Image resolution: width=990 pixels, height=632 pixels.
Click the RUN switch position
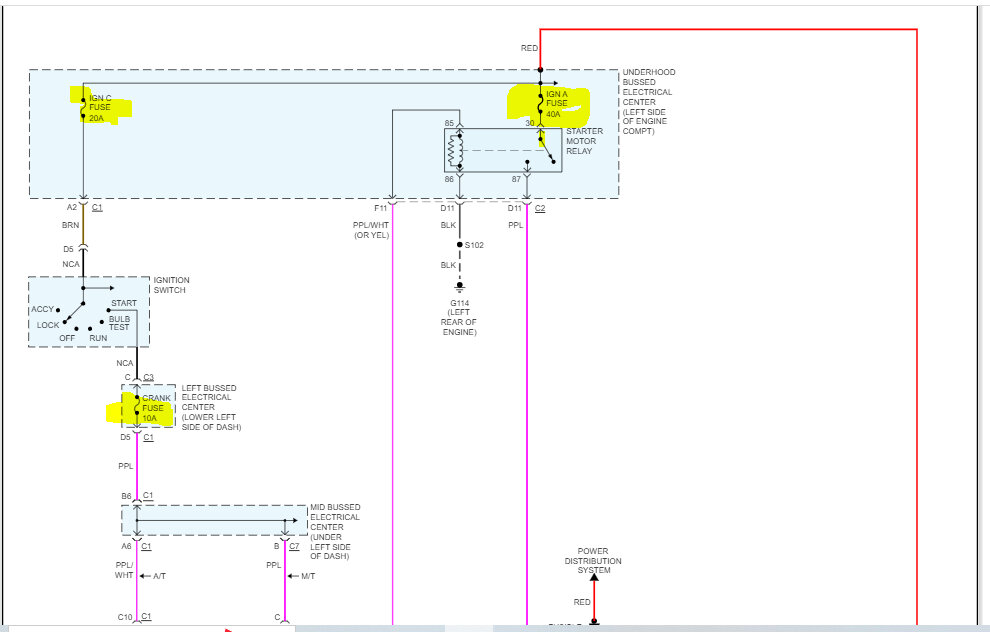(x=98, y=338)
